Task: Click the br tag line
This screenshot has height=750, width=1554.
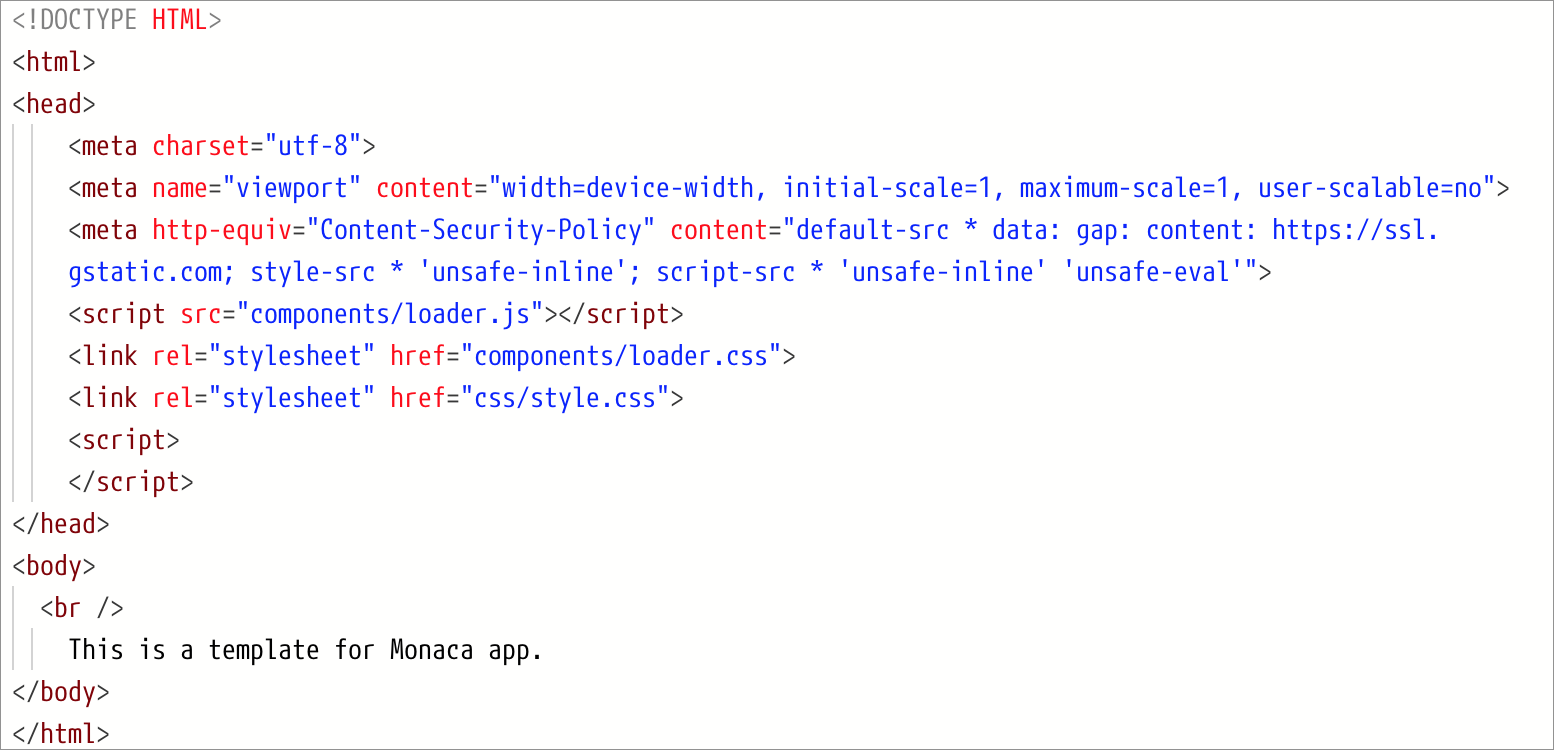Action: [82, 608]
